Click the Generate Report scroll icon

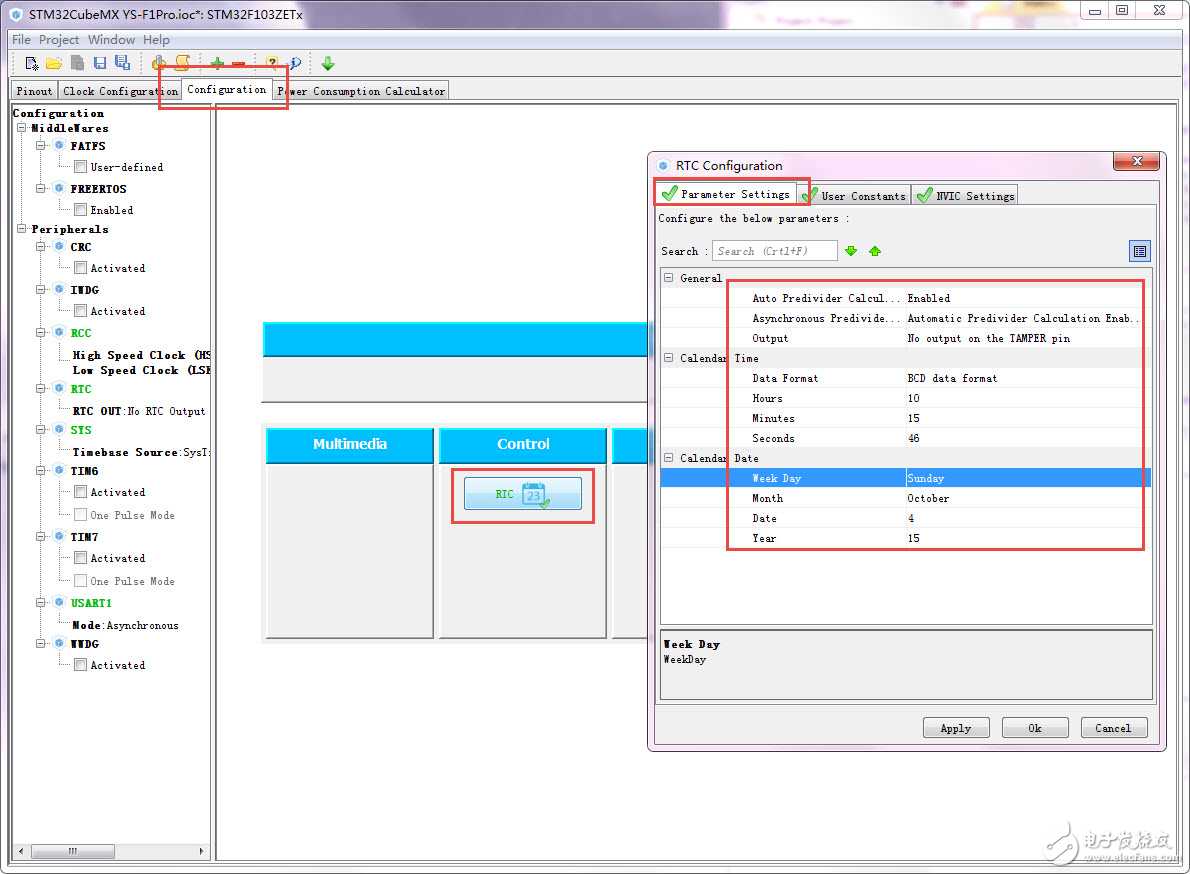(182, 63)
